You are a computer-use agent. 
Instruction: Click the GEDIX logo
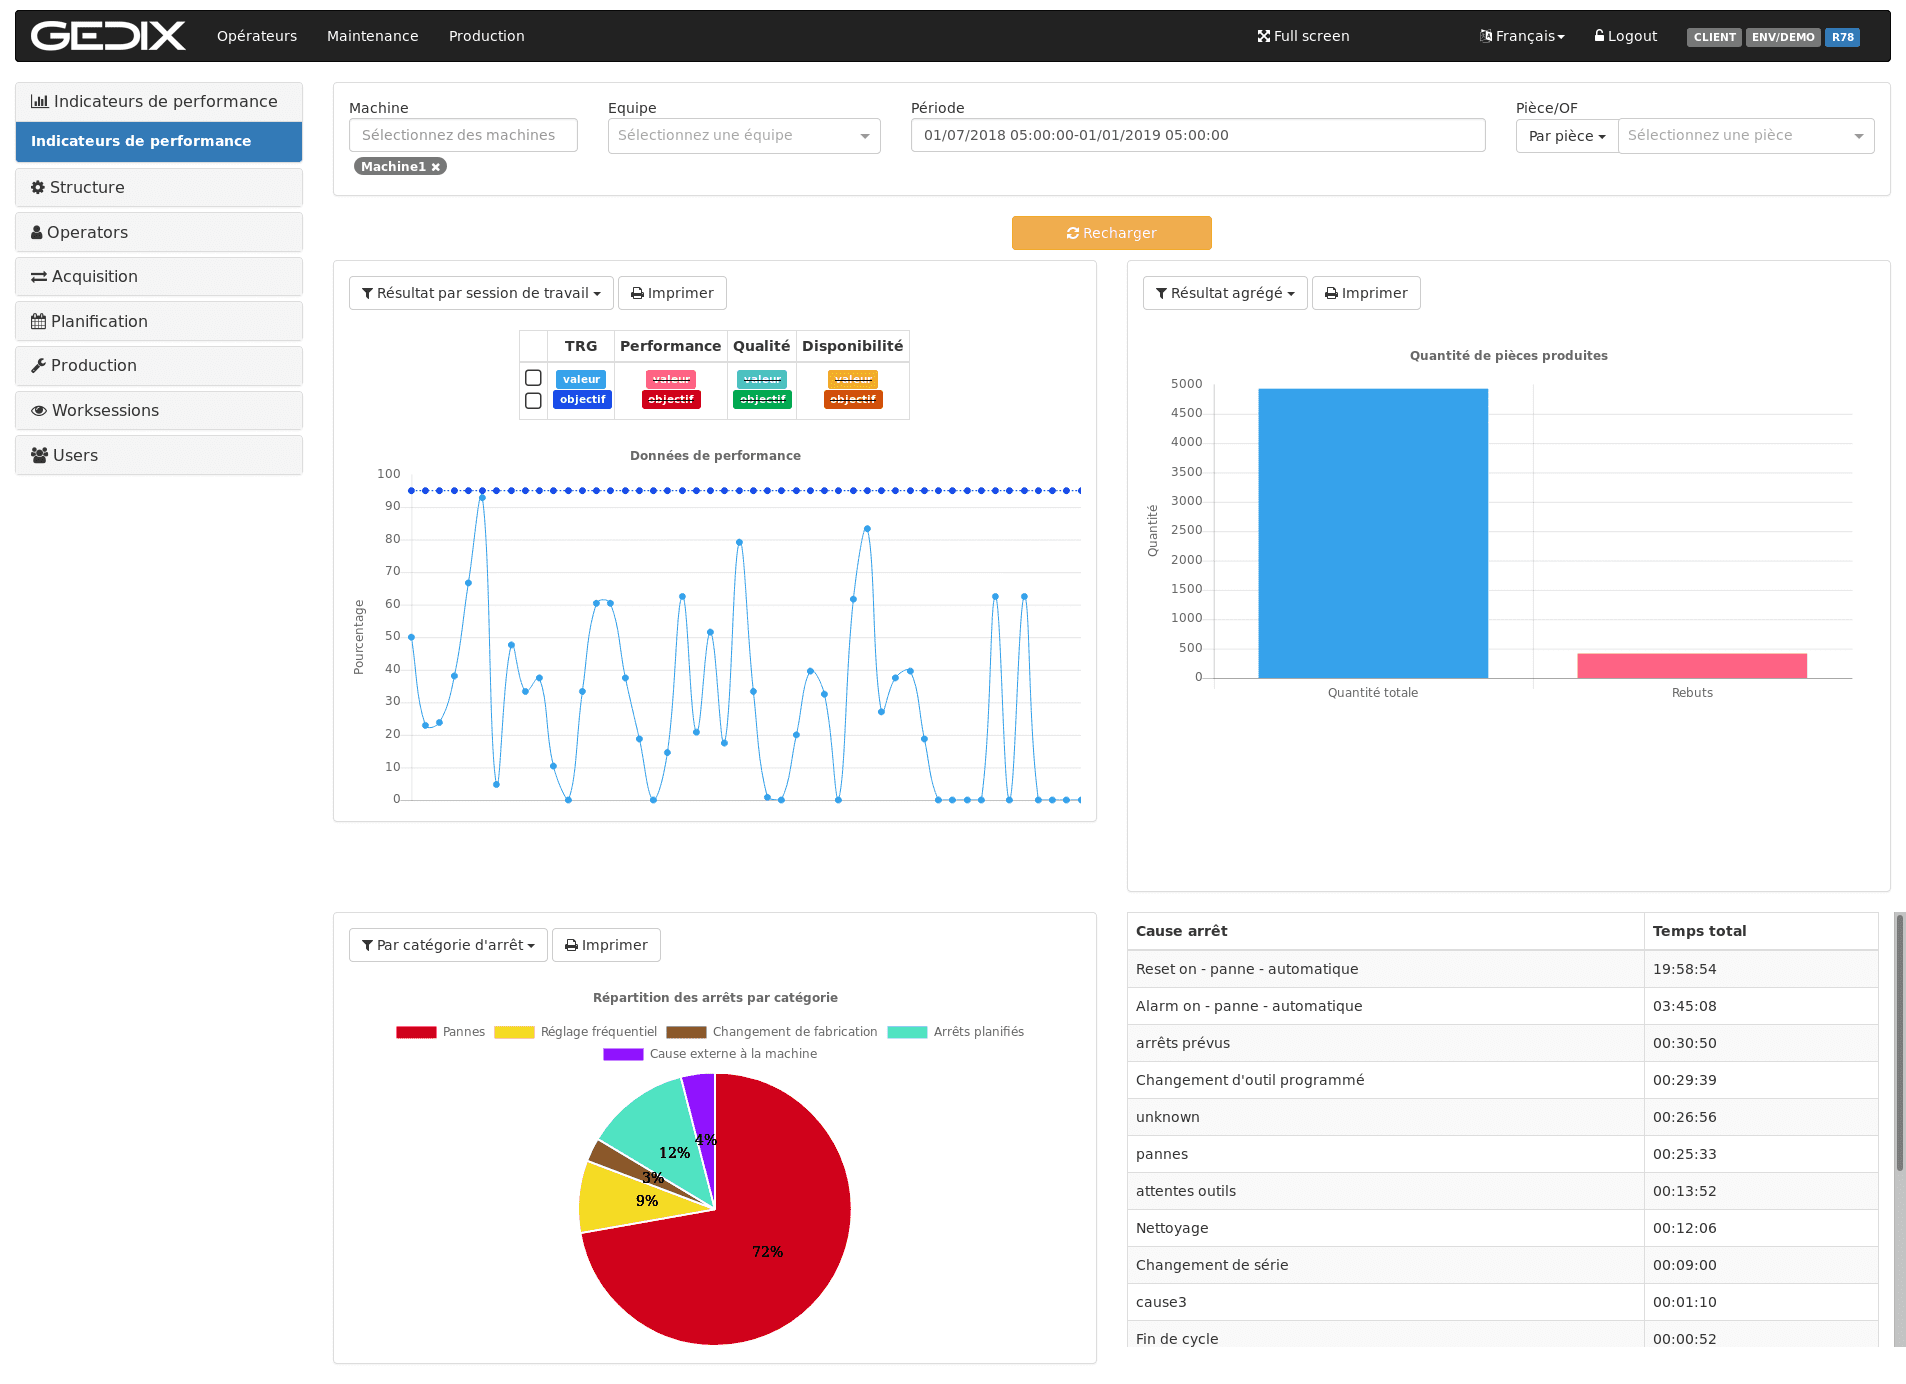click(108, 36)
